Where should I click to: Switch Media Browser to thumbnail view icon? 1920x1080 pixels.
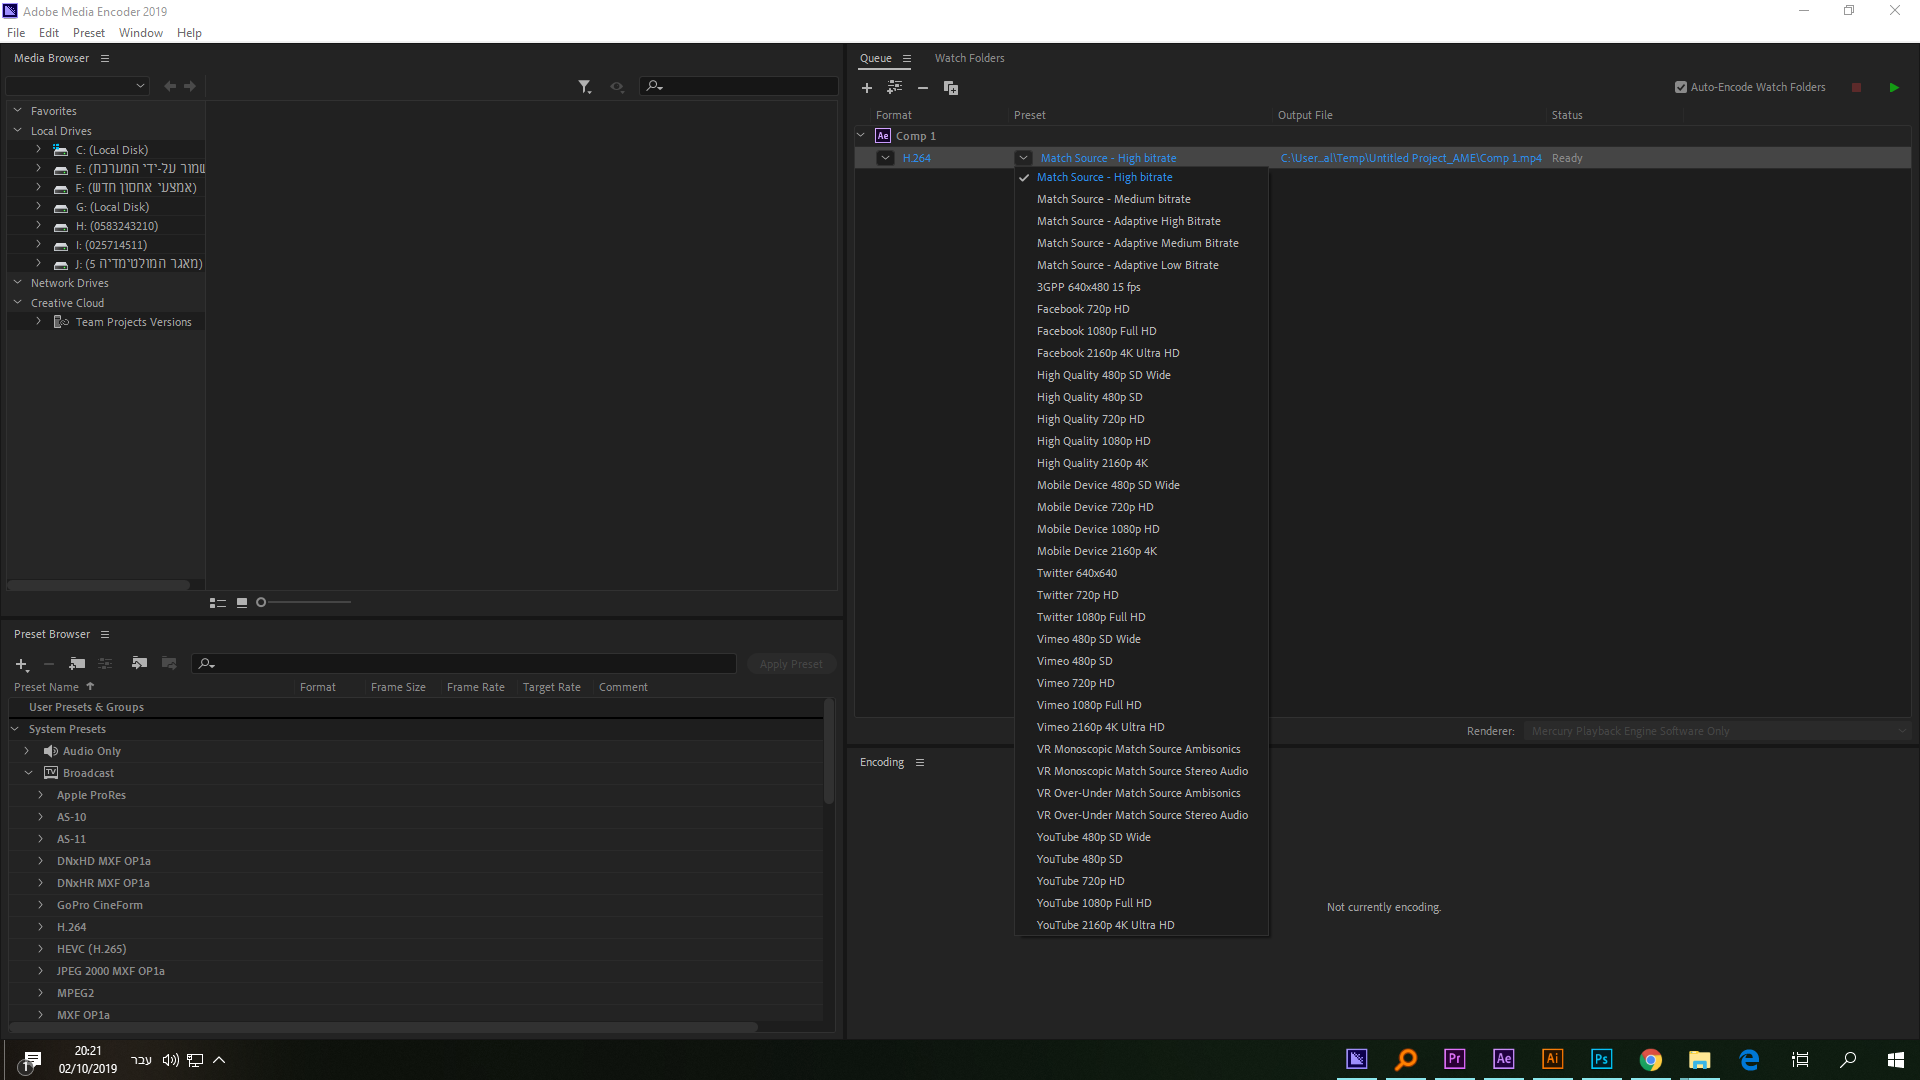[x=242, y=602]
